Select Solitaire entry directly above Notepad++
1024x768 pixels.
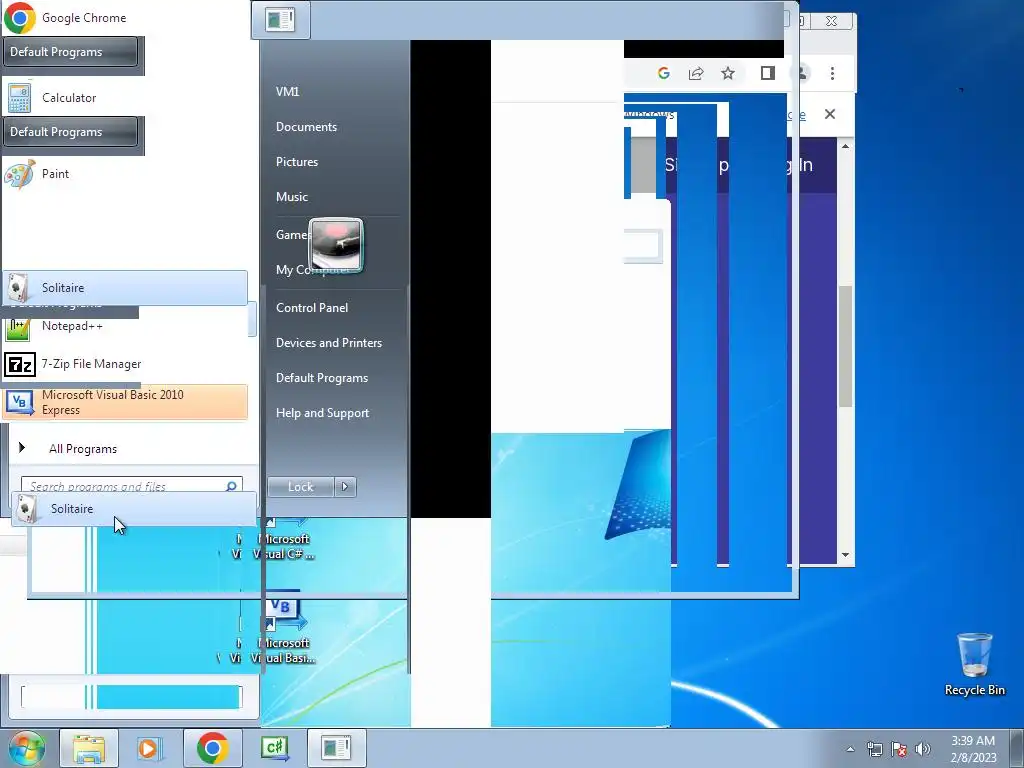pos(124,287)
